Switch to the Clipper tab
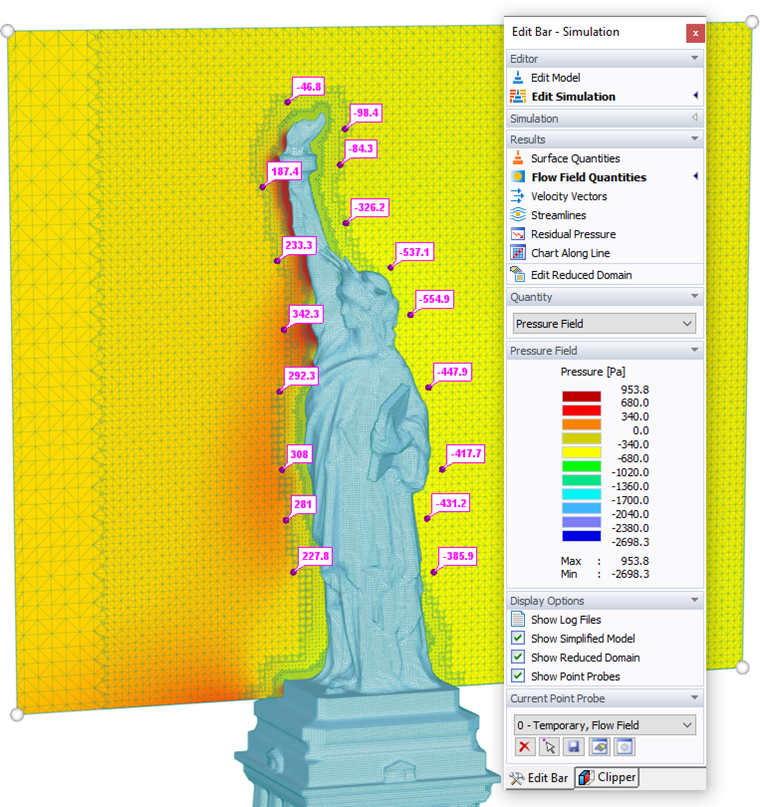 coord(607,777)
